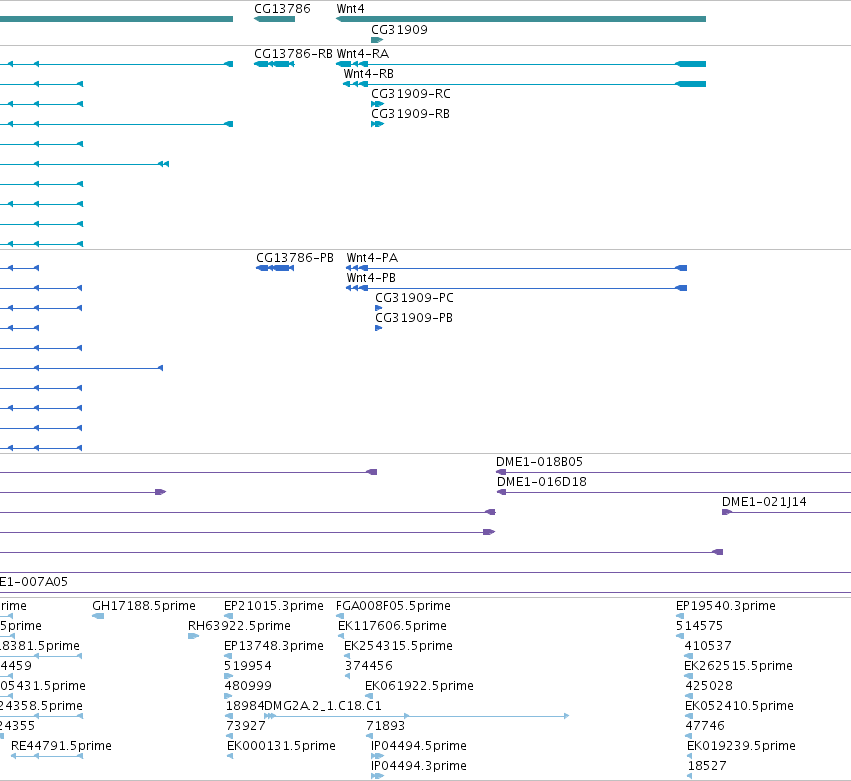The image size is (851, 781).
Task: Click the RE44791.5prime EST label
Action: pos(61,746)
